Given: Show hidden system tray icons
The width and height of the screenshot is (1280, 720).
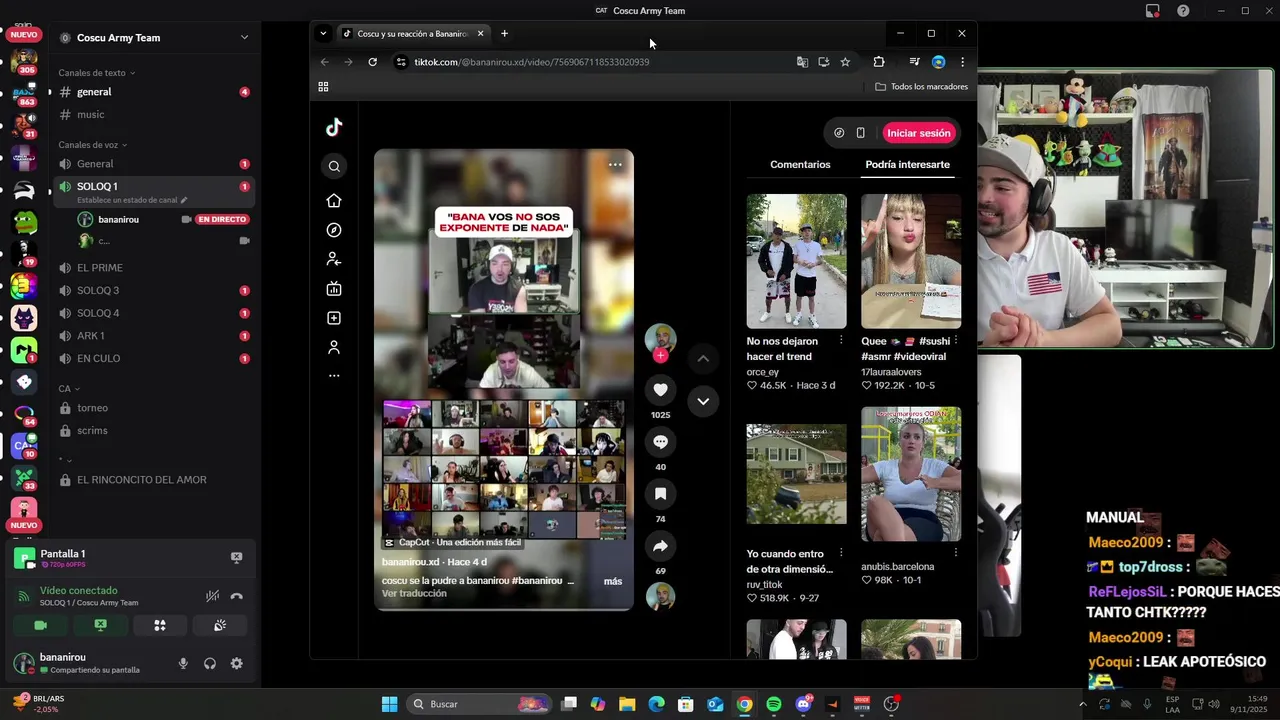Looking at the screenshot, I should coord(1082,704).
